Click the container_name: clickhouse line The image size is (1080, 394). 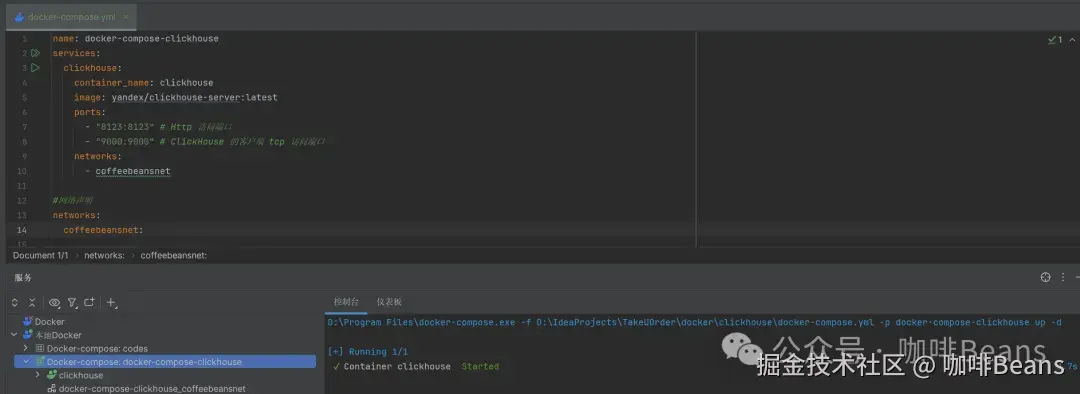pyautogui.click(x=143, y=83)
